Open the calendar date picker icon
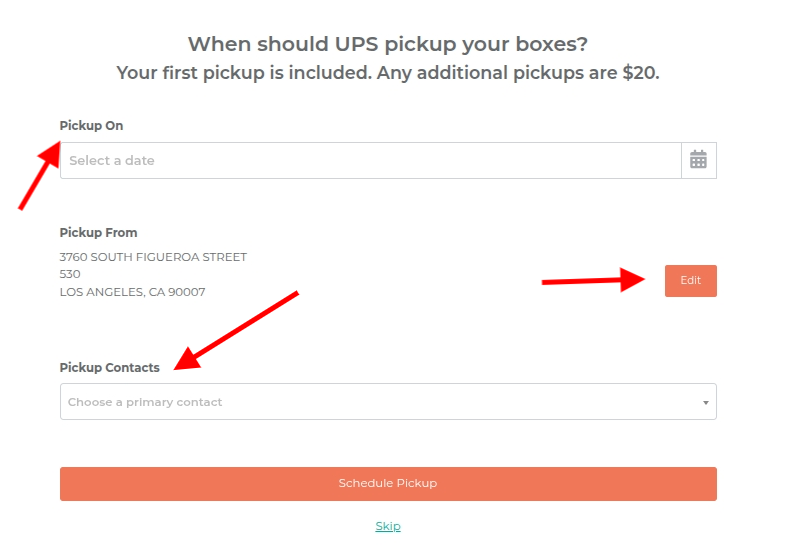 tap(699, 160)
